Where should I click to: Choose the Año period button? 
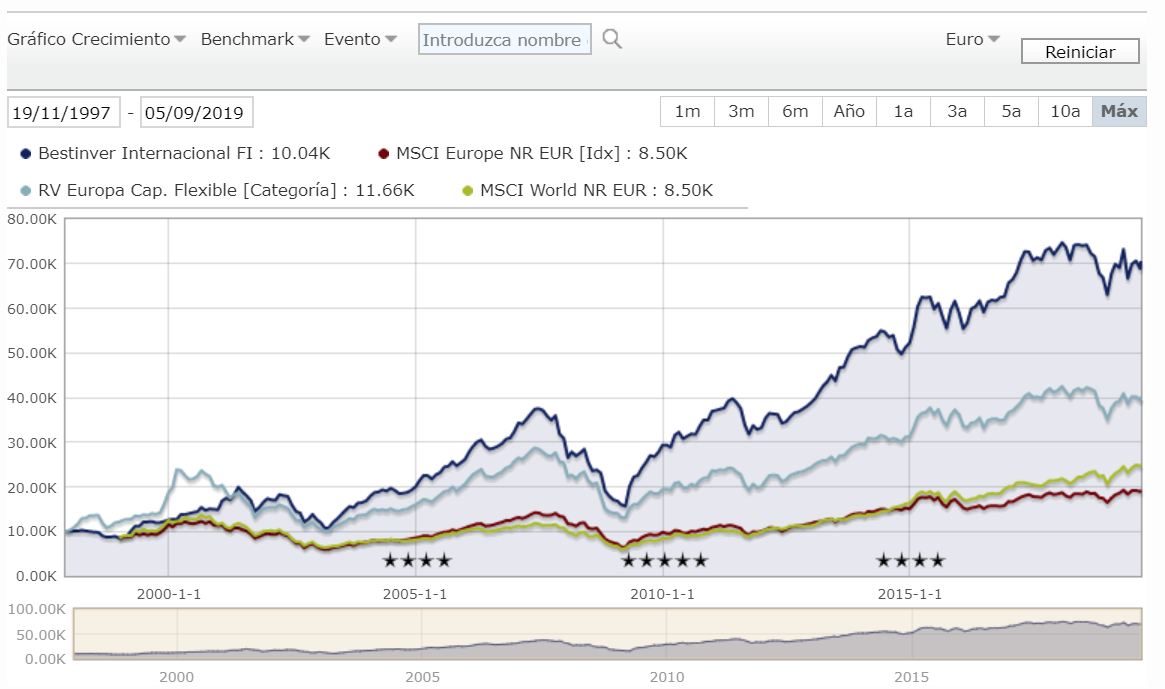(849, 112)
